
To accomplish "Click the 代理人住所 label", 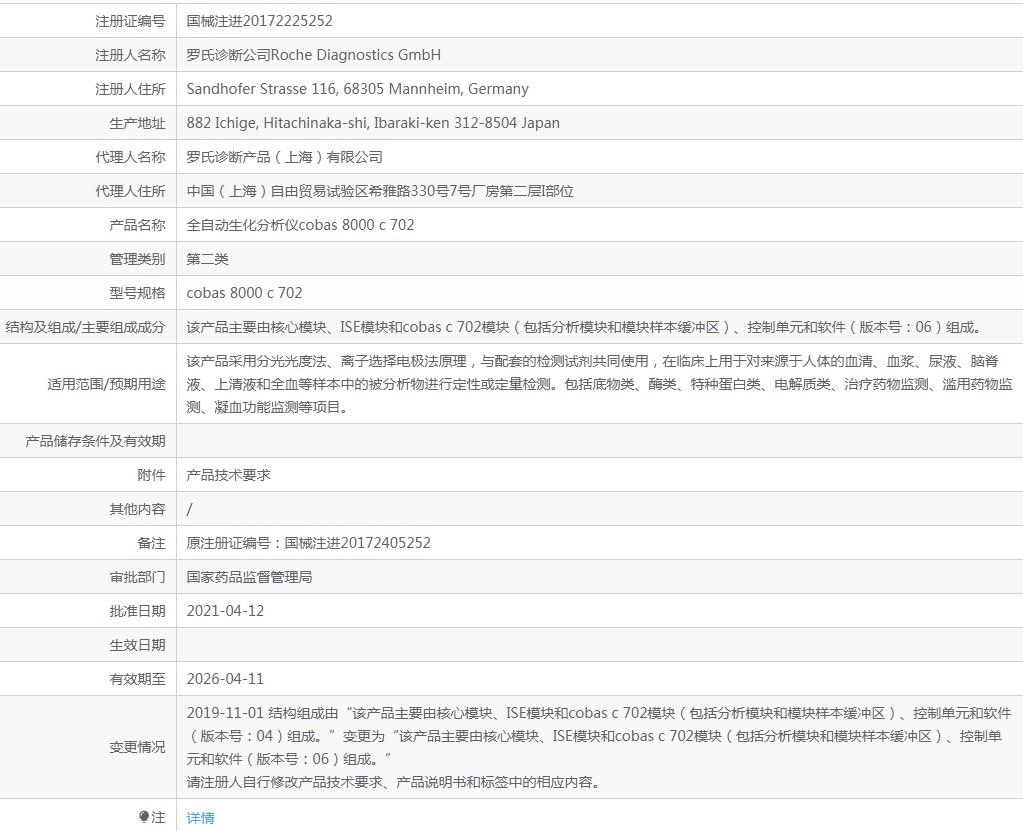I will 130,190.
